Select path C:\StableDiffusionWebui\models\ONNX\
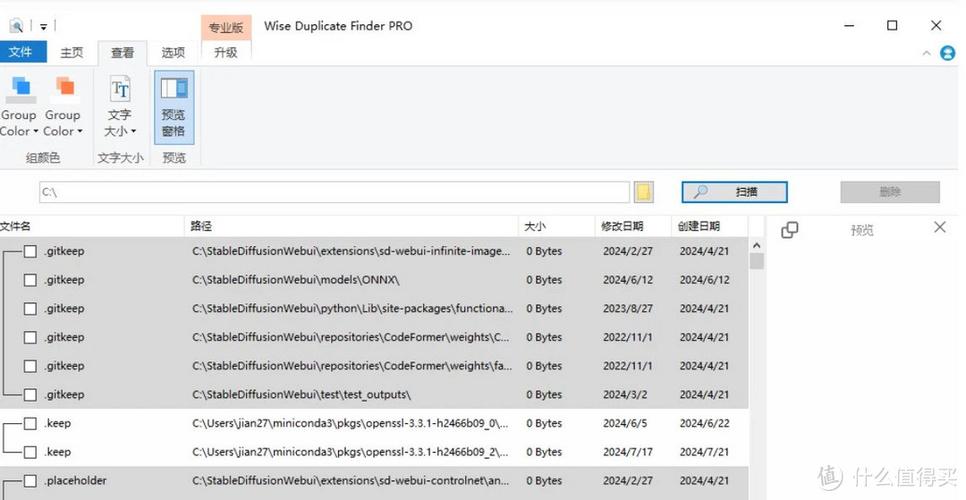This screenshot has height=500, width=966. pyautogui.click(x=296, y=280)
